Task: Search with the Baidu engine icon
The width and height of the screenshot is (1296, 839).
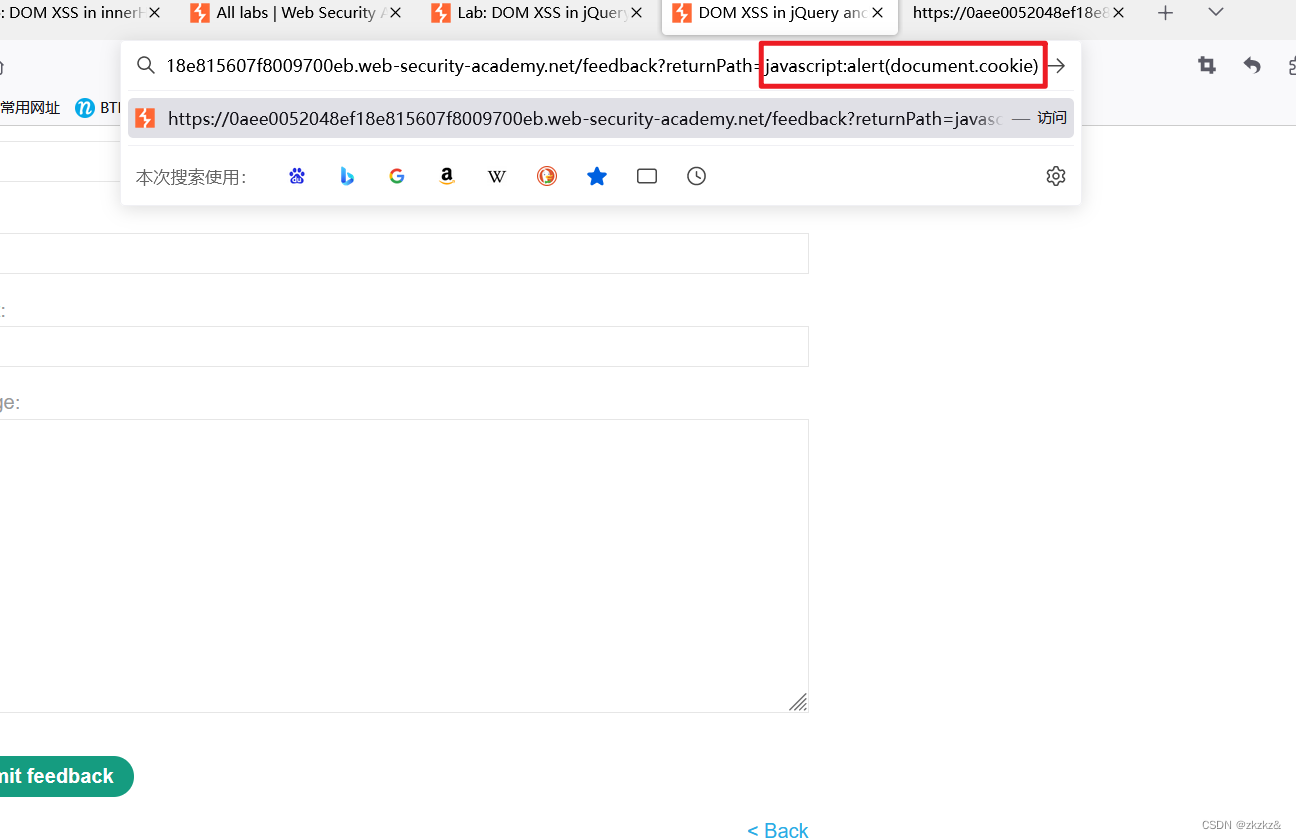Action: (296, 176)
